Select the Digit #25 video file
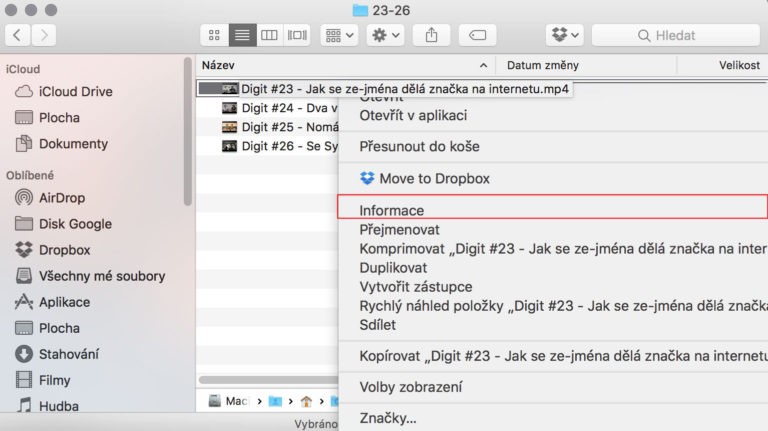768x431 pixels. [280, 127]
